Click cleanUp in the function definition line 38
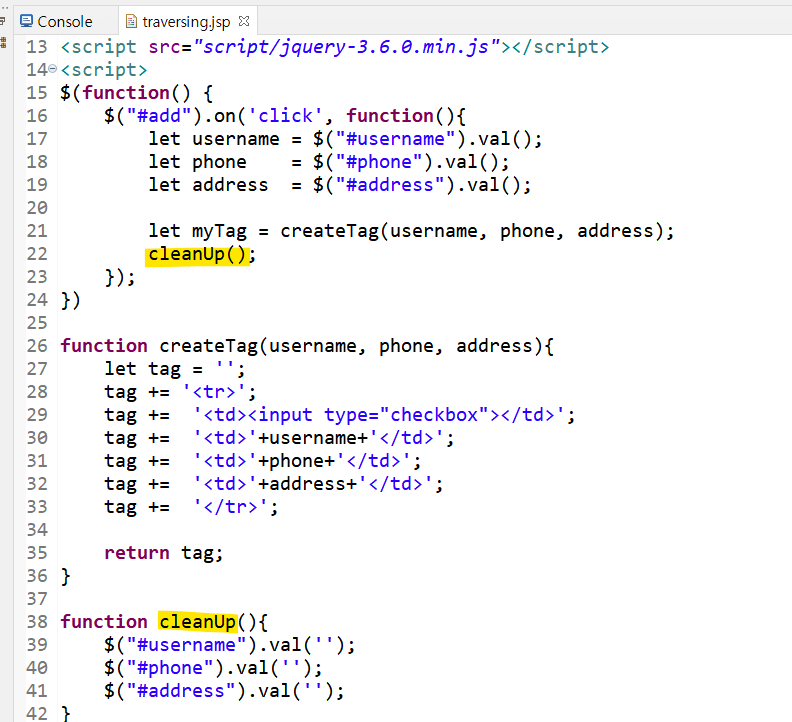This screenshot has width=792, height=722. tap(197, 622)
